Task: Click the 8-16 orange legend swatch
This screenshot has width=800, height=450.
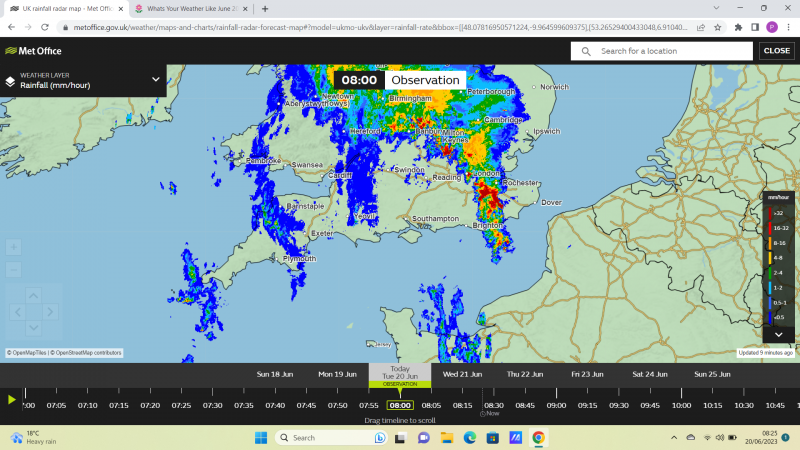Action: pos(770,243)
